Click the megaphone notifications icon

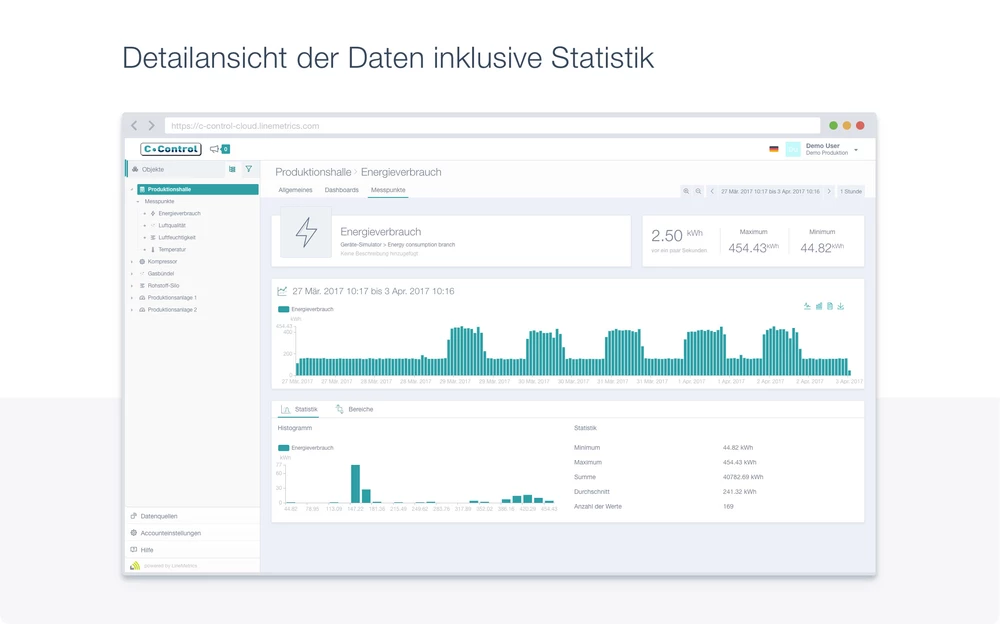[x=215, y=149]
